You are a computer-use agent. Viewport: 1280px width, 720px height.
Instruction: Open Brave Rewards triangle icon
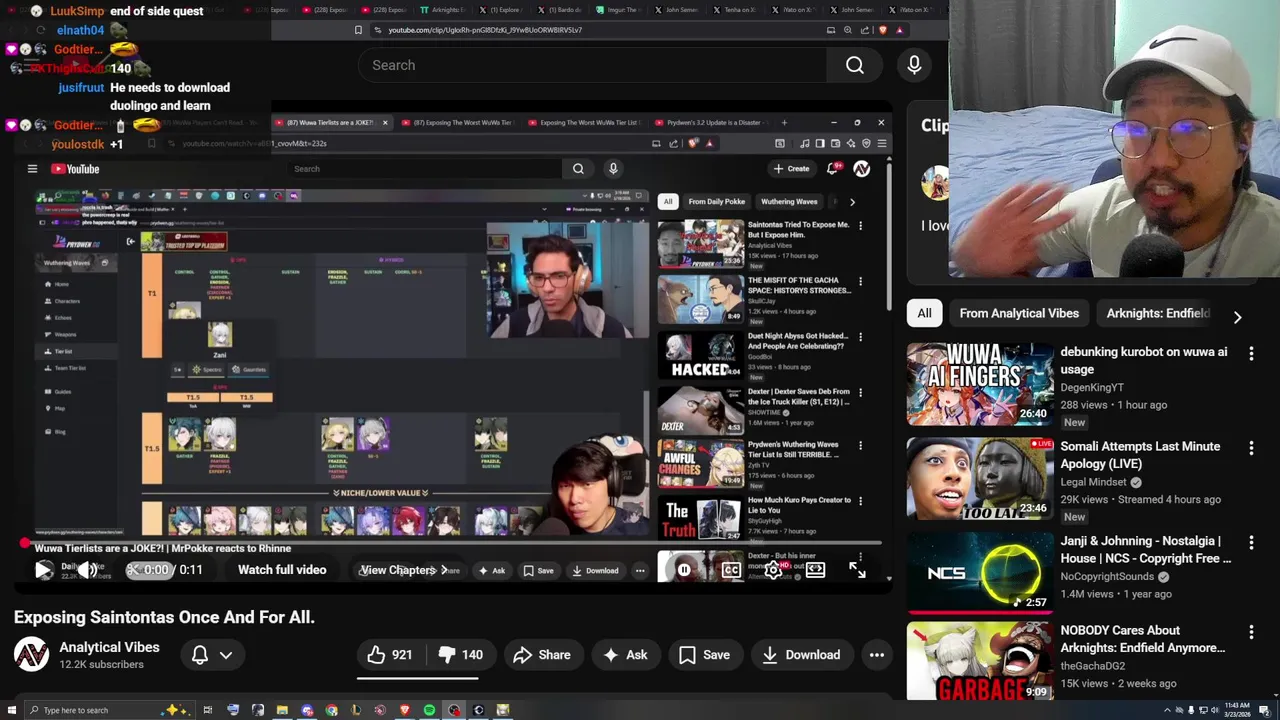(899, 30)
